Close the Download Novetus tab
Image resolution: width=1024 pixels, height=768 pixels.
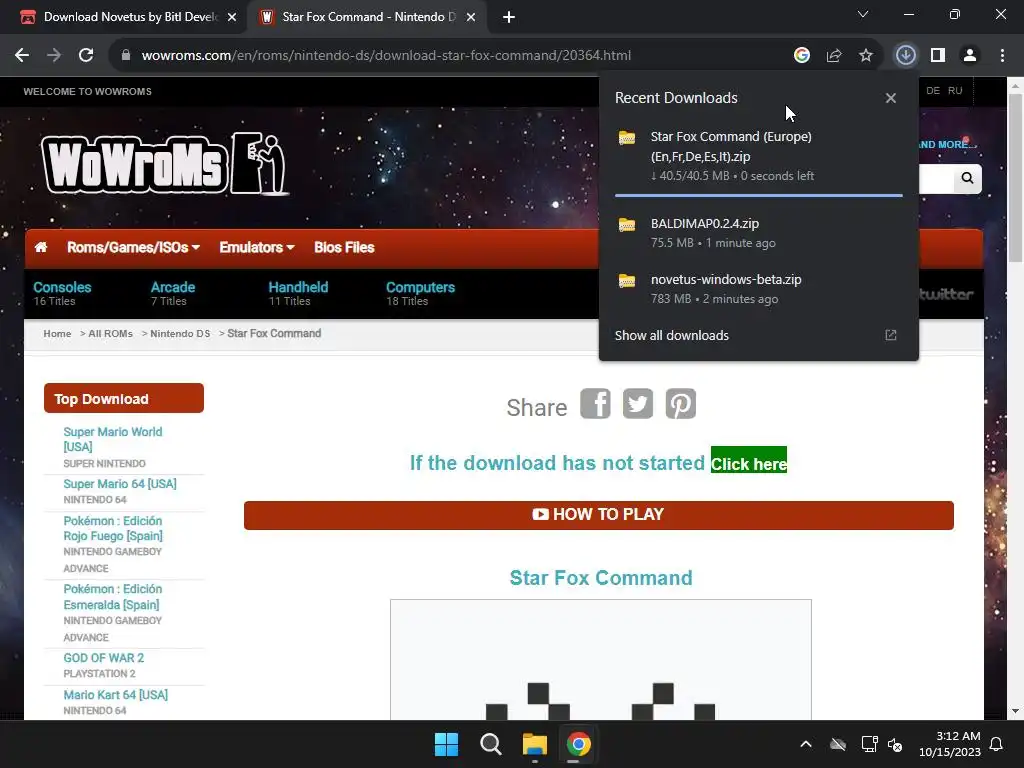tap(232, 18)
